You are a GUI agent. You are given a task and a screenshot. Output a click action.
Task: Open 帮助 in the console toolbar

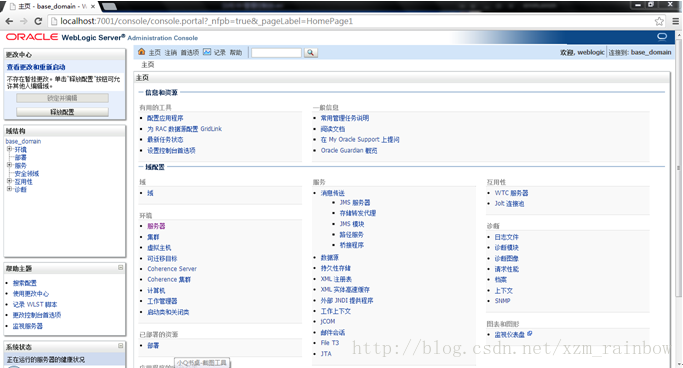(236, 52)
